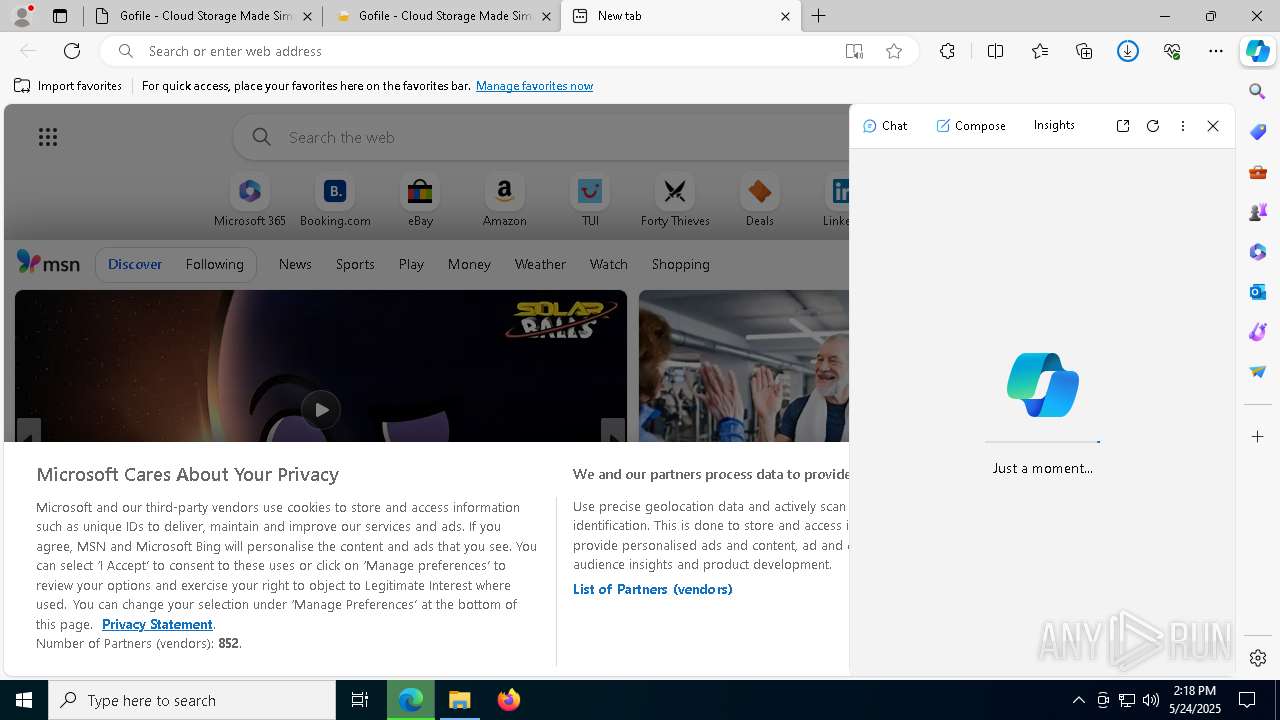Open Windows Start menu
Image resolution: width=1280 pixels, height=720 pixels.
click(x=24, y=700)
